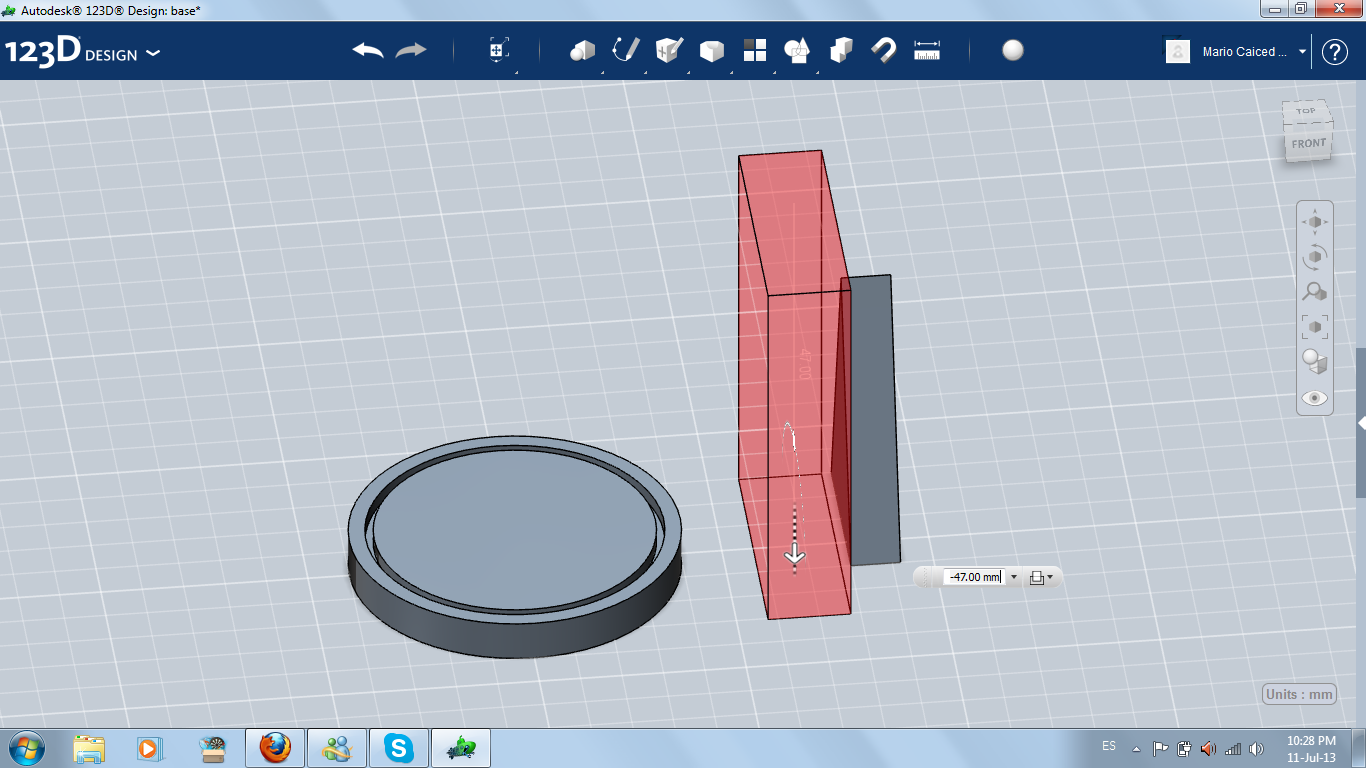The height and width of the screenshot is (768, 1366).
Task: Open the distance value dropdown arrow
Action: pos(1014,577)
